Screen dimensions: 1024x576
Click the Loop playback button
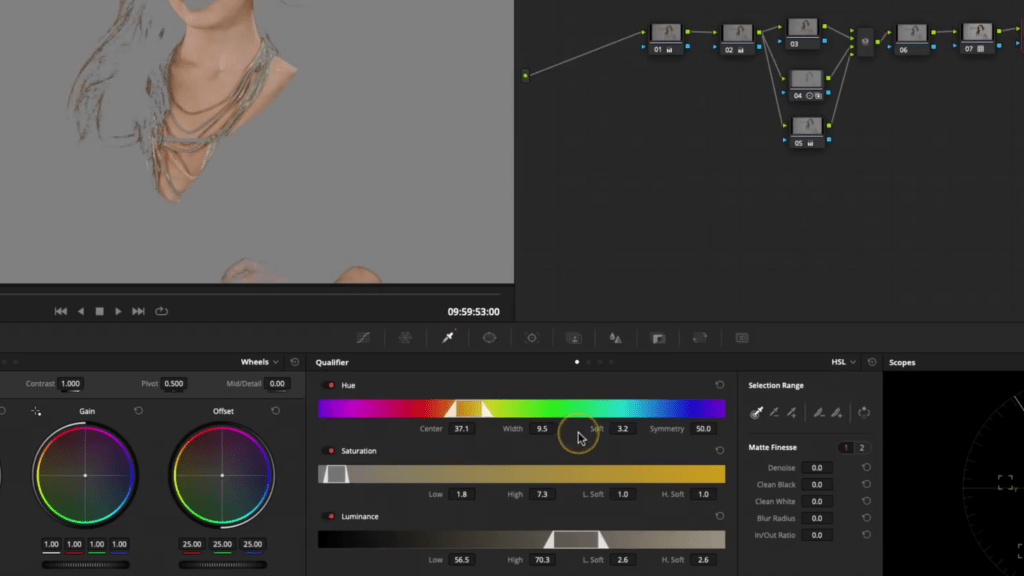coord(161,311)
